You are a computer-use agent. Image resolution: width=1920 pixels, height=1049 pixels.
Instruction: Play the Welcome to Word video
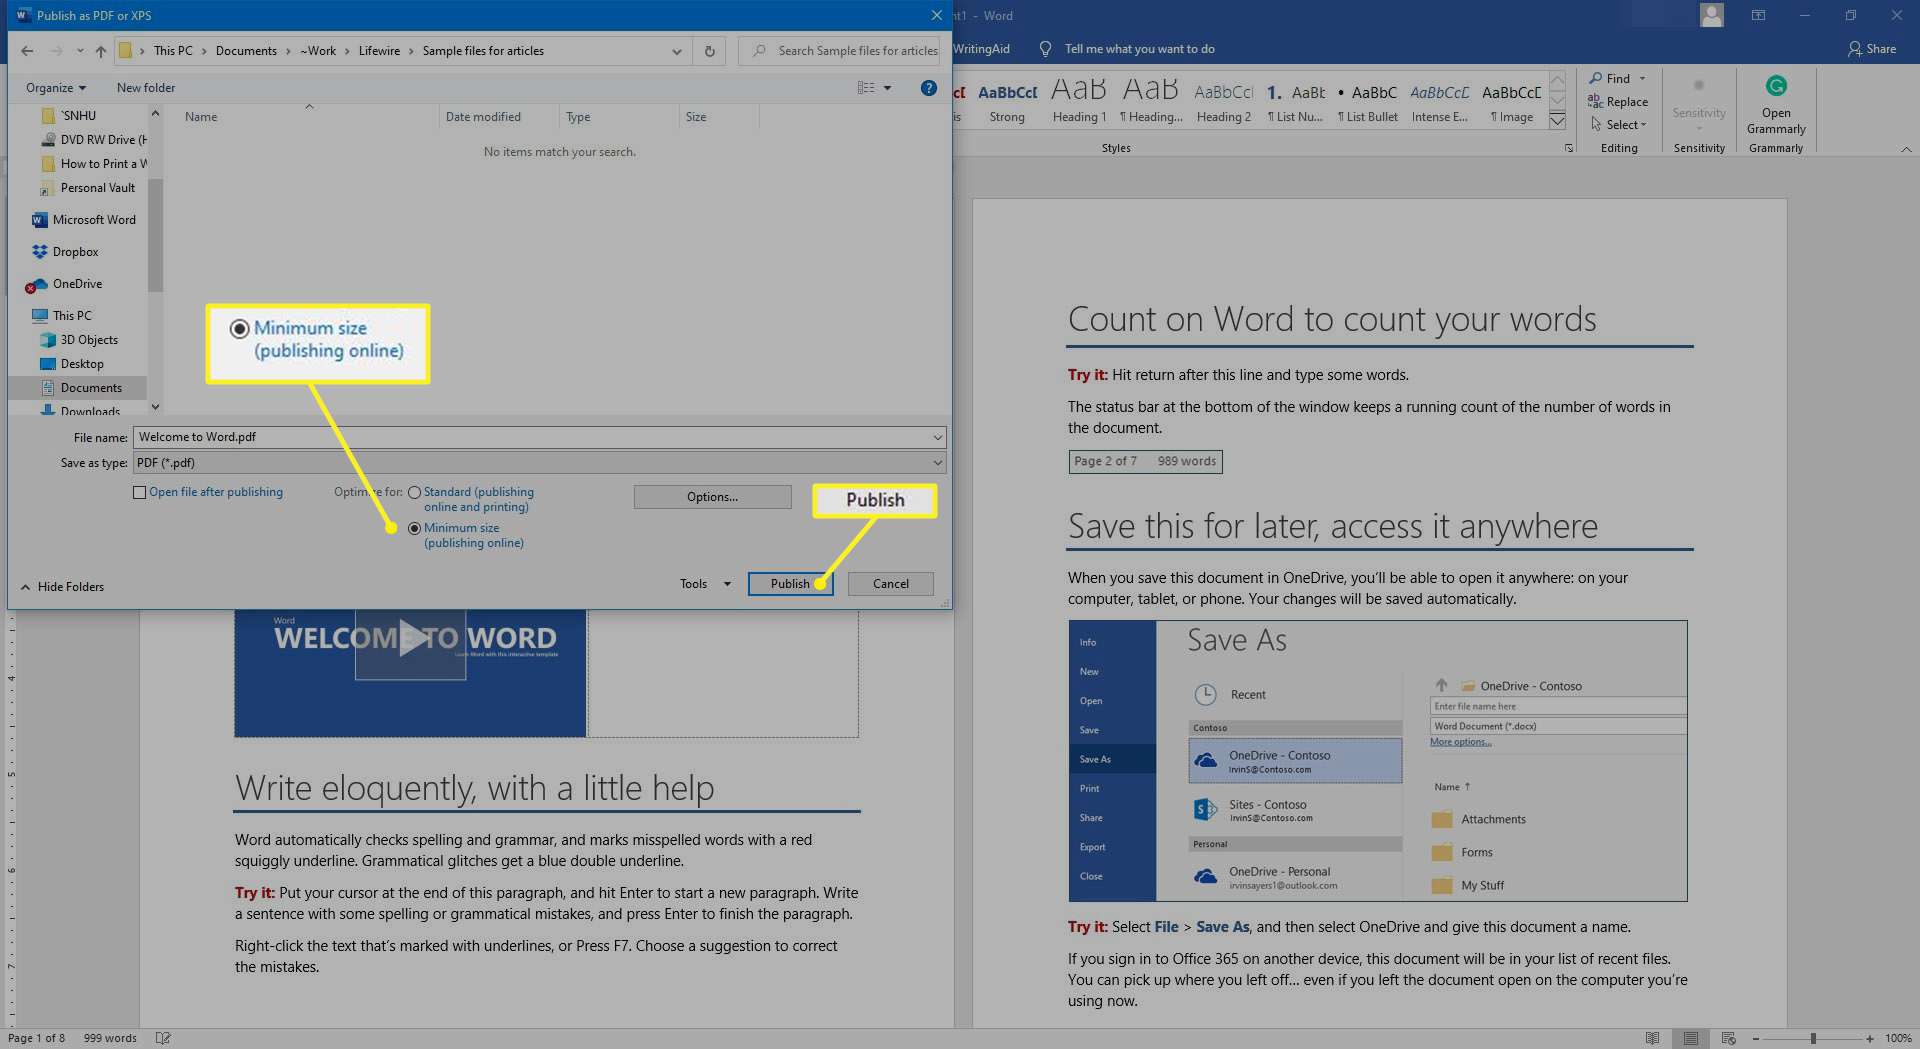(x=410, y=638)
